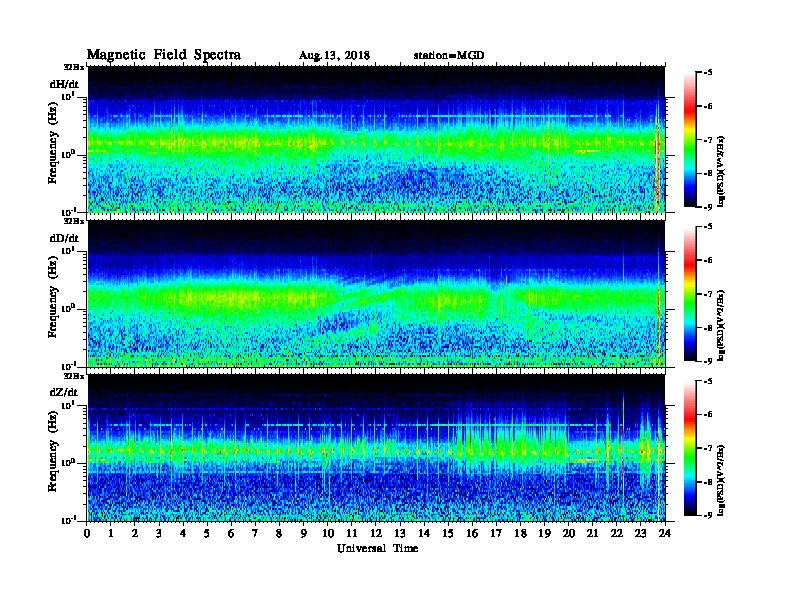This screenshot has width=792, height=612.
Task: Click hour '3' on the time axis
Action: [x=159, y=533]
